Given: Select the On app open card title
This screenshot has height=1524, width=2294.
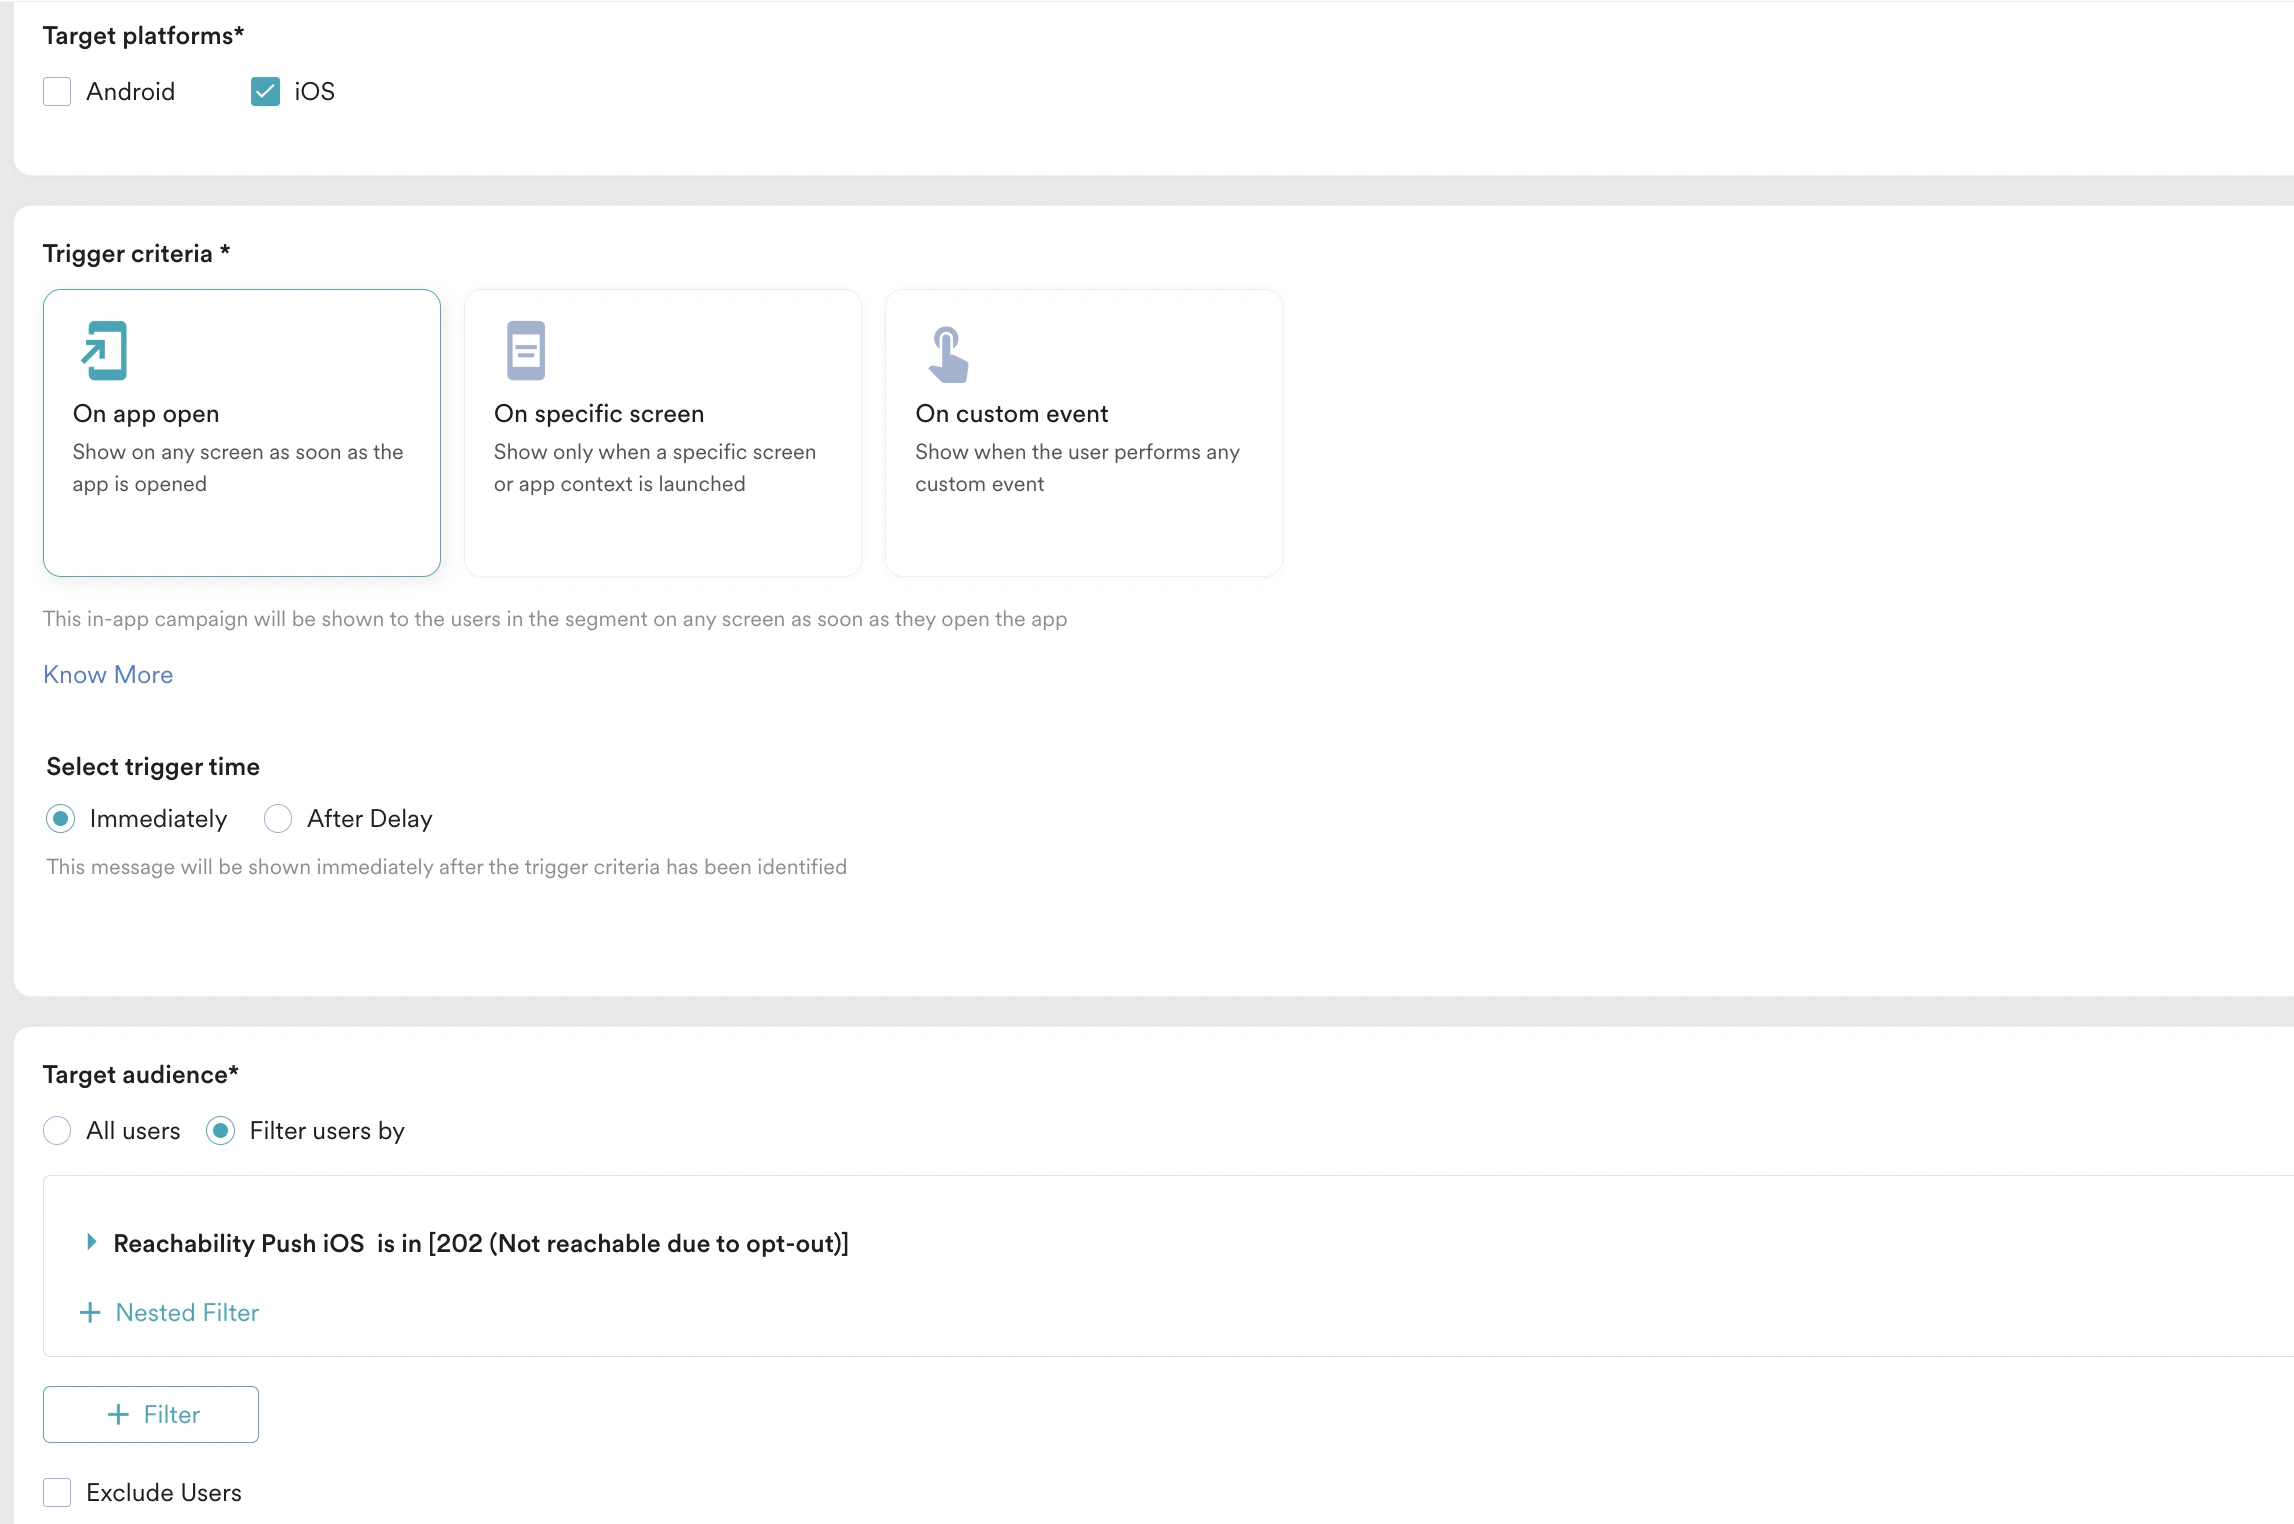Looking at the screenshot, I should (x=146, y=413).
